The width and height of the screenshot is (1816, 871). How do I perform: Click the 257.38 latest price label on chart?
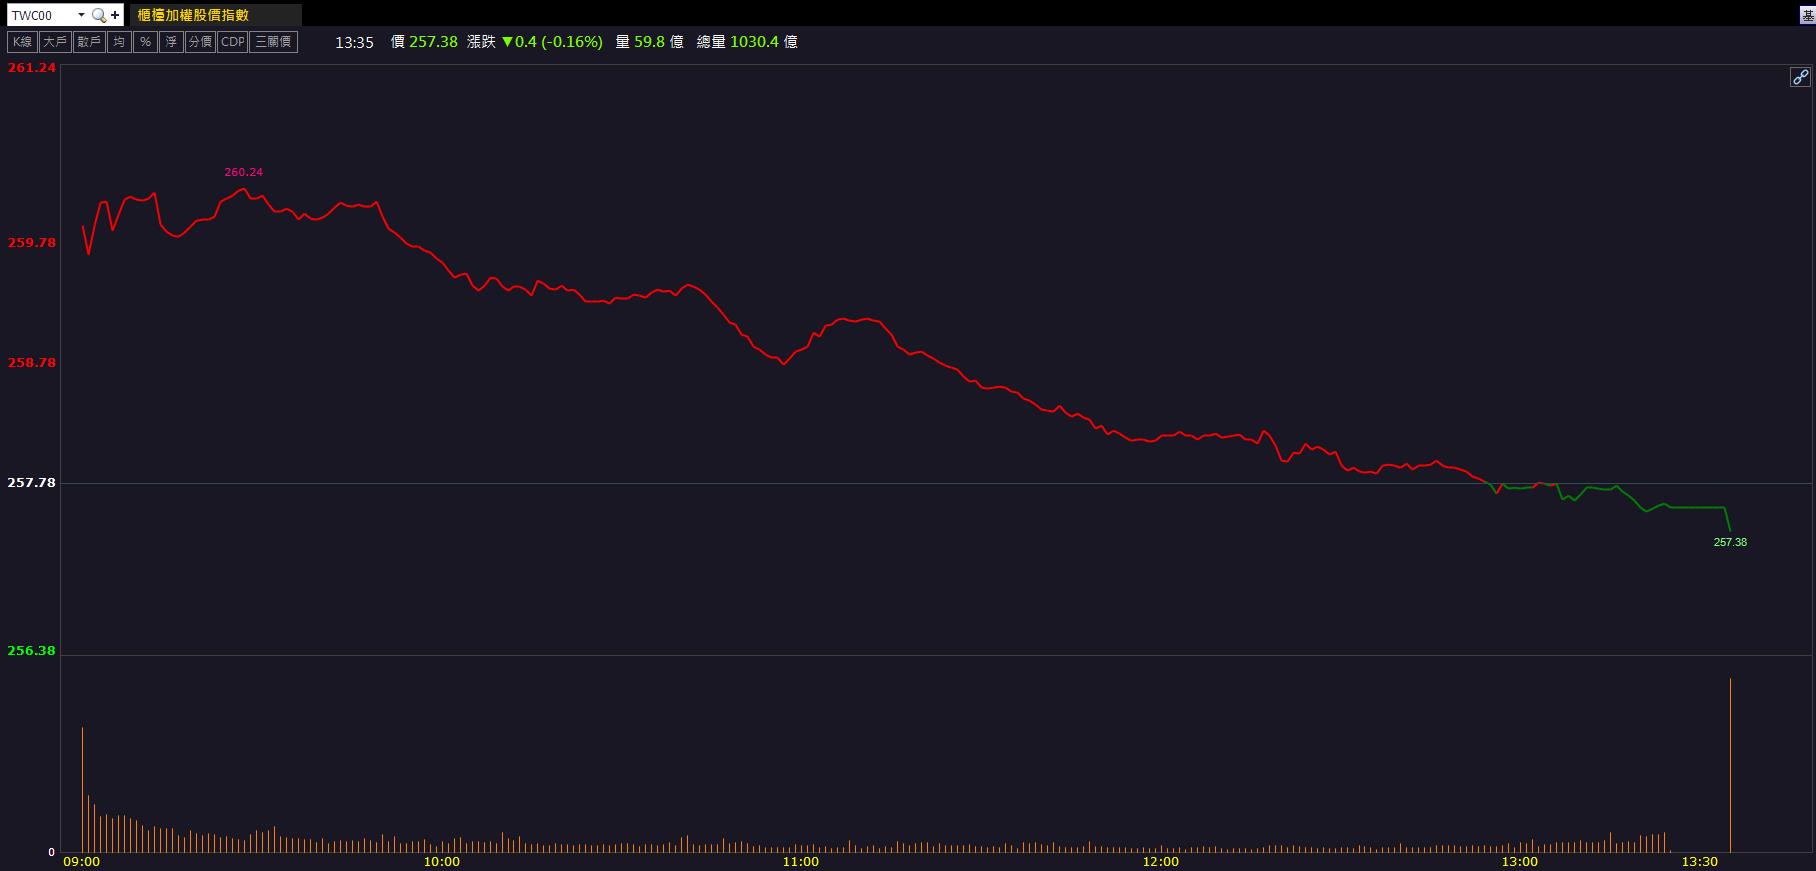(1730, 542)
